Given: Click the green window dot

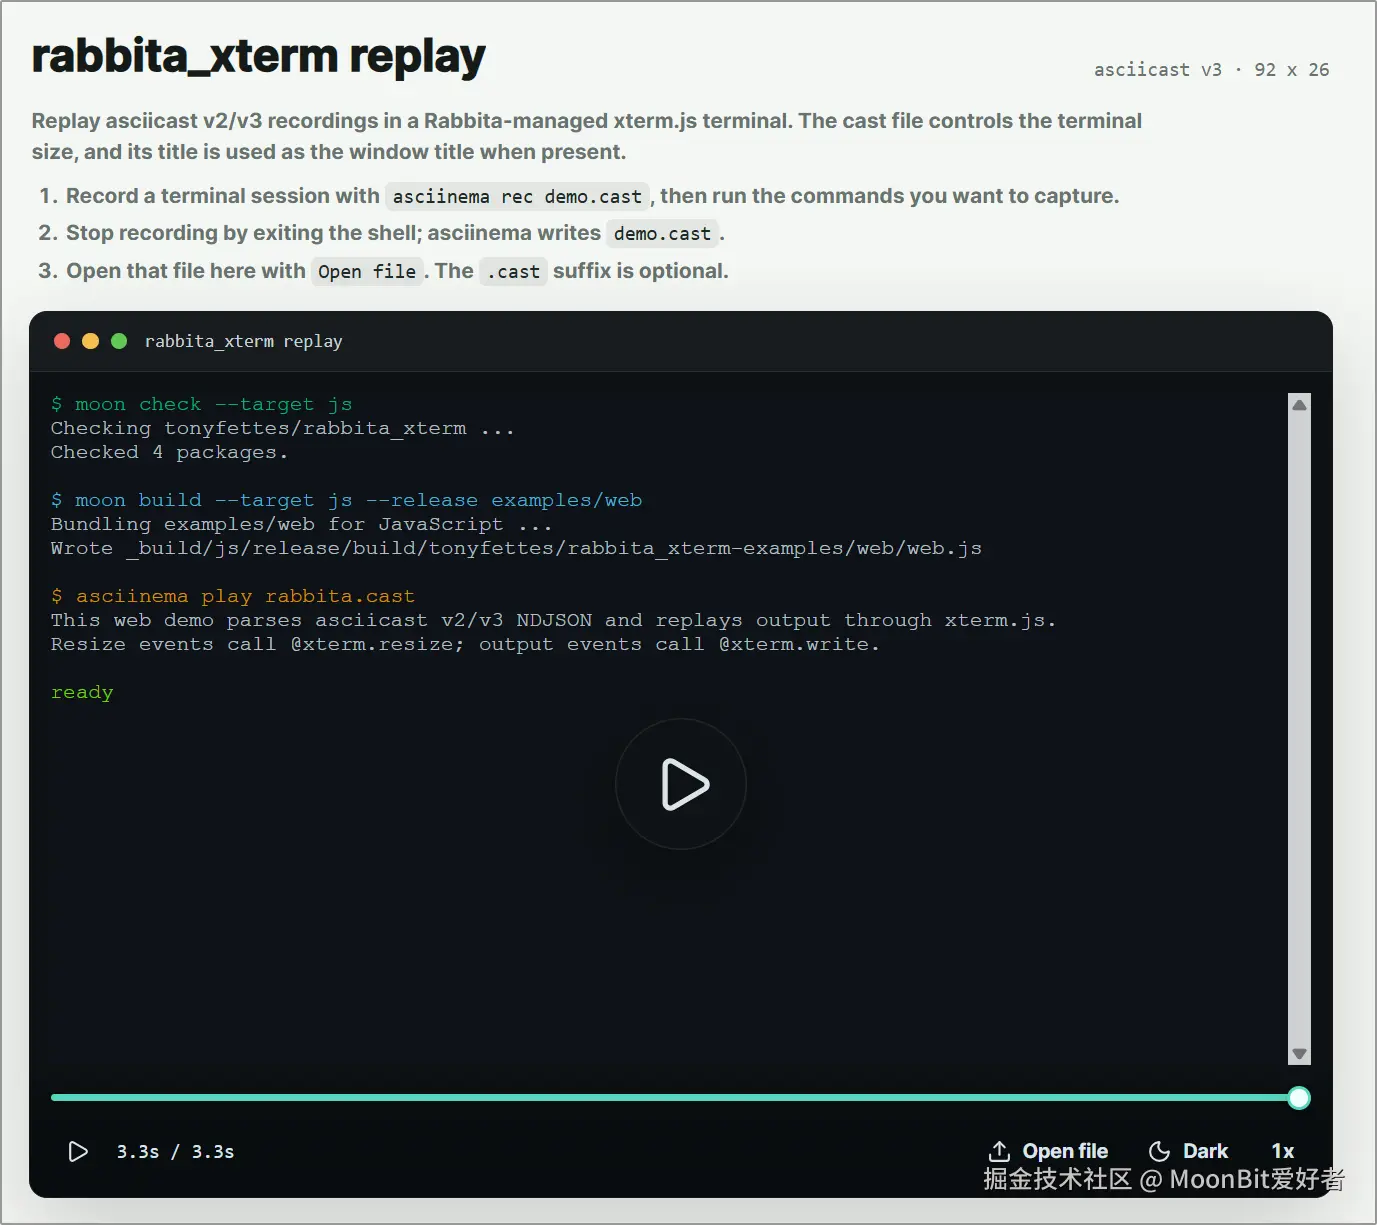Looking at the screenshot, I should click(x=119, y=341).
